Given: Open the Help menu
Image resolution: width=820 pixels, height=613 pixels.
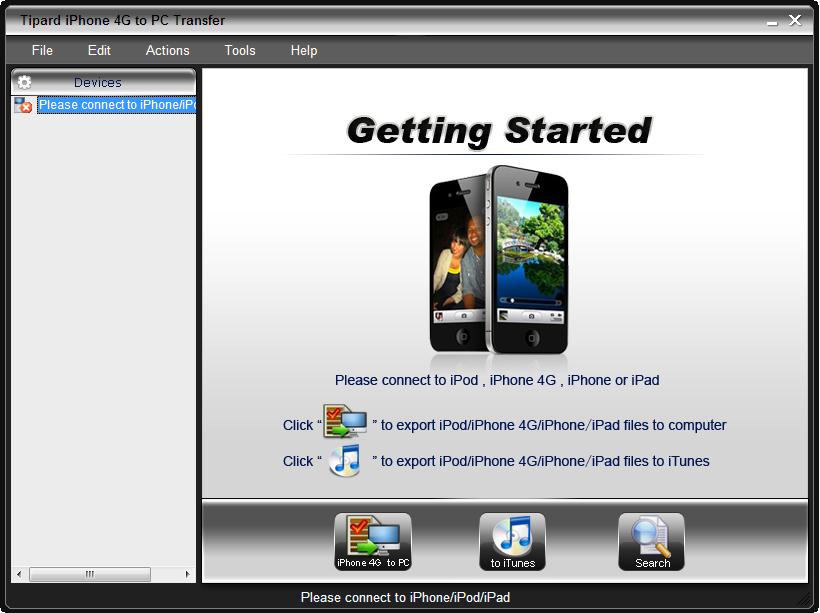Looking at the screenshot, I should coord(304,50).
